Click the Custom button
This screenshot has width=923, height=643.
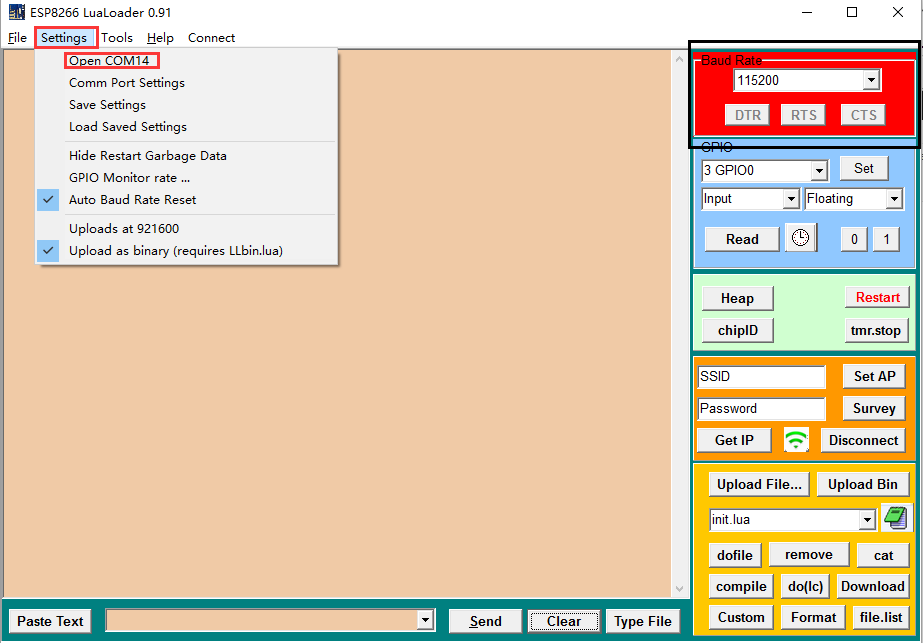pyautogui.click(x=741, y=618)
